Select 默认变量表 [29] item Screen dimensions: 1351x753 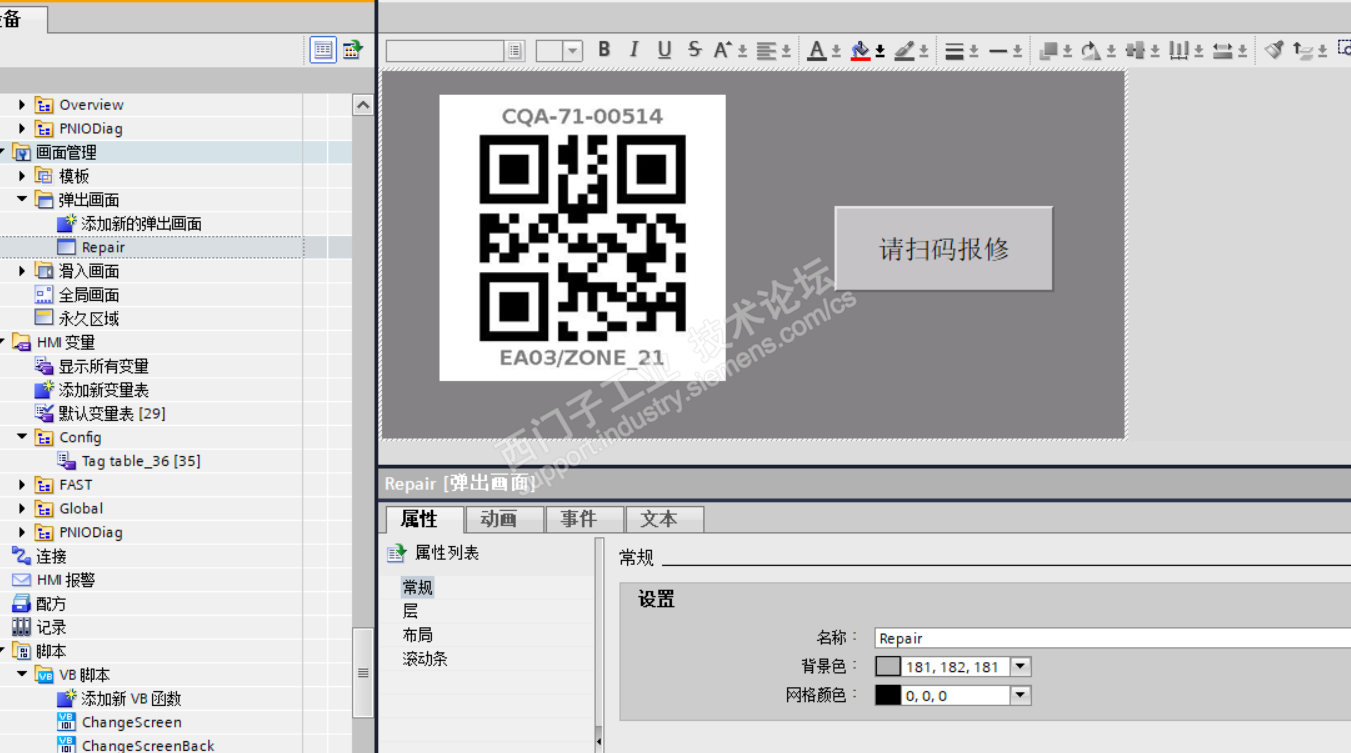pyautogui.click(x=112, y=414)
